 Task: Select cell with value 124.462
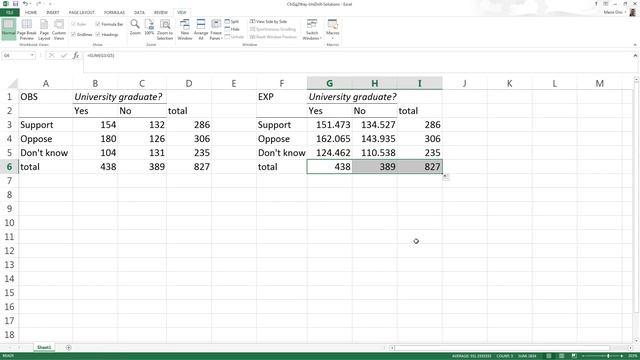329,153
